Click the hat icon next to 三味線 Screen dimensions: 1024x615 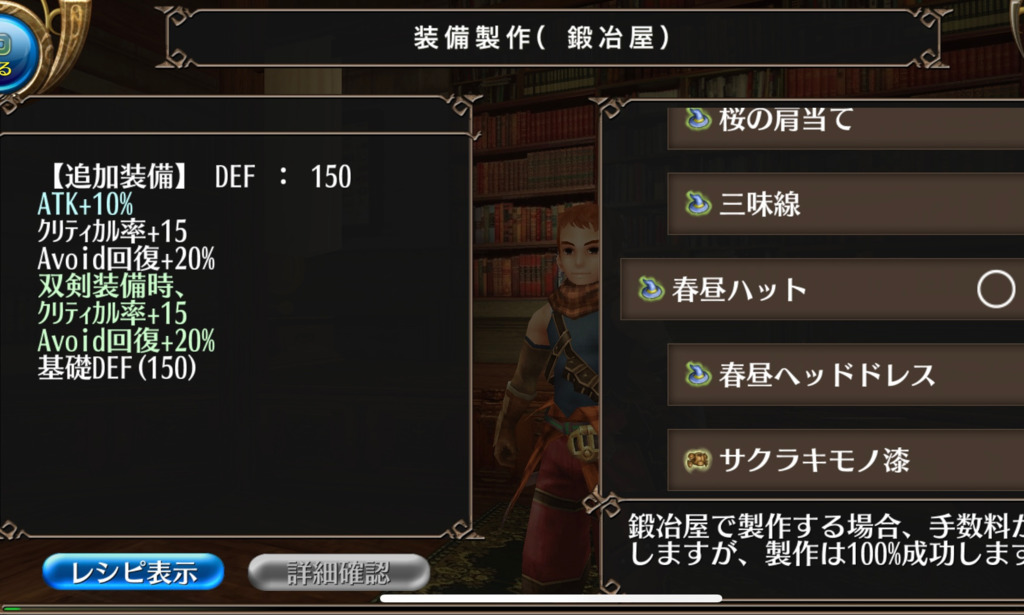(697, 204)
